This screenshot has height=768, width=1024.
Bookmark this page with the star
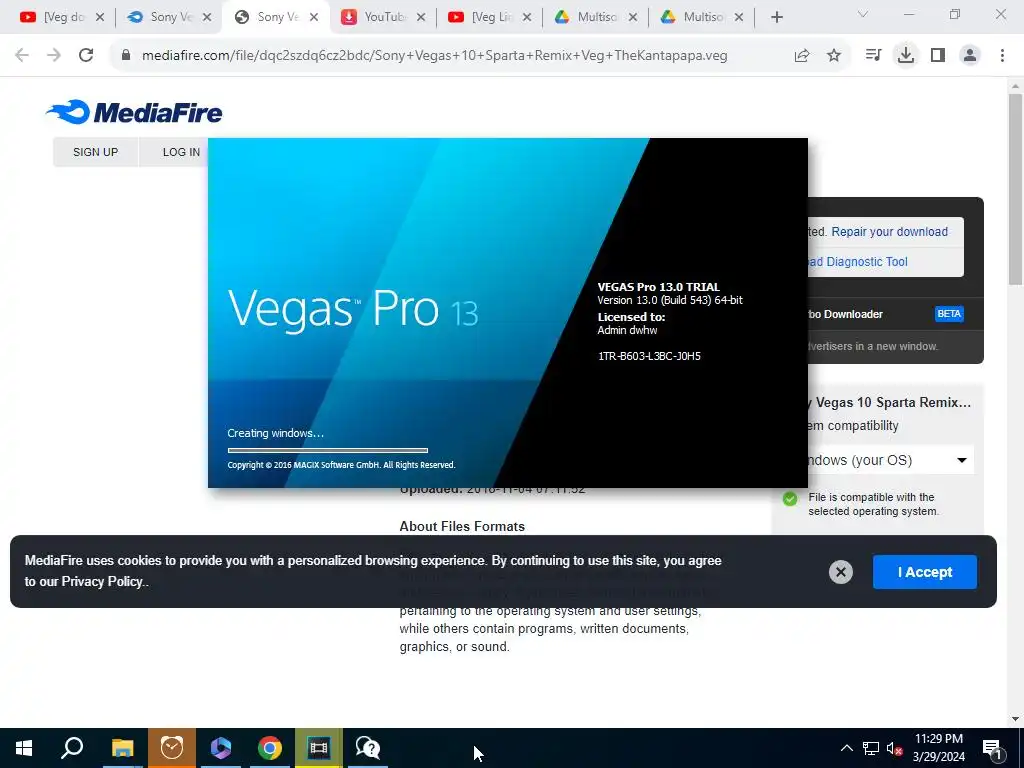click(834, 56)
